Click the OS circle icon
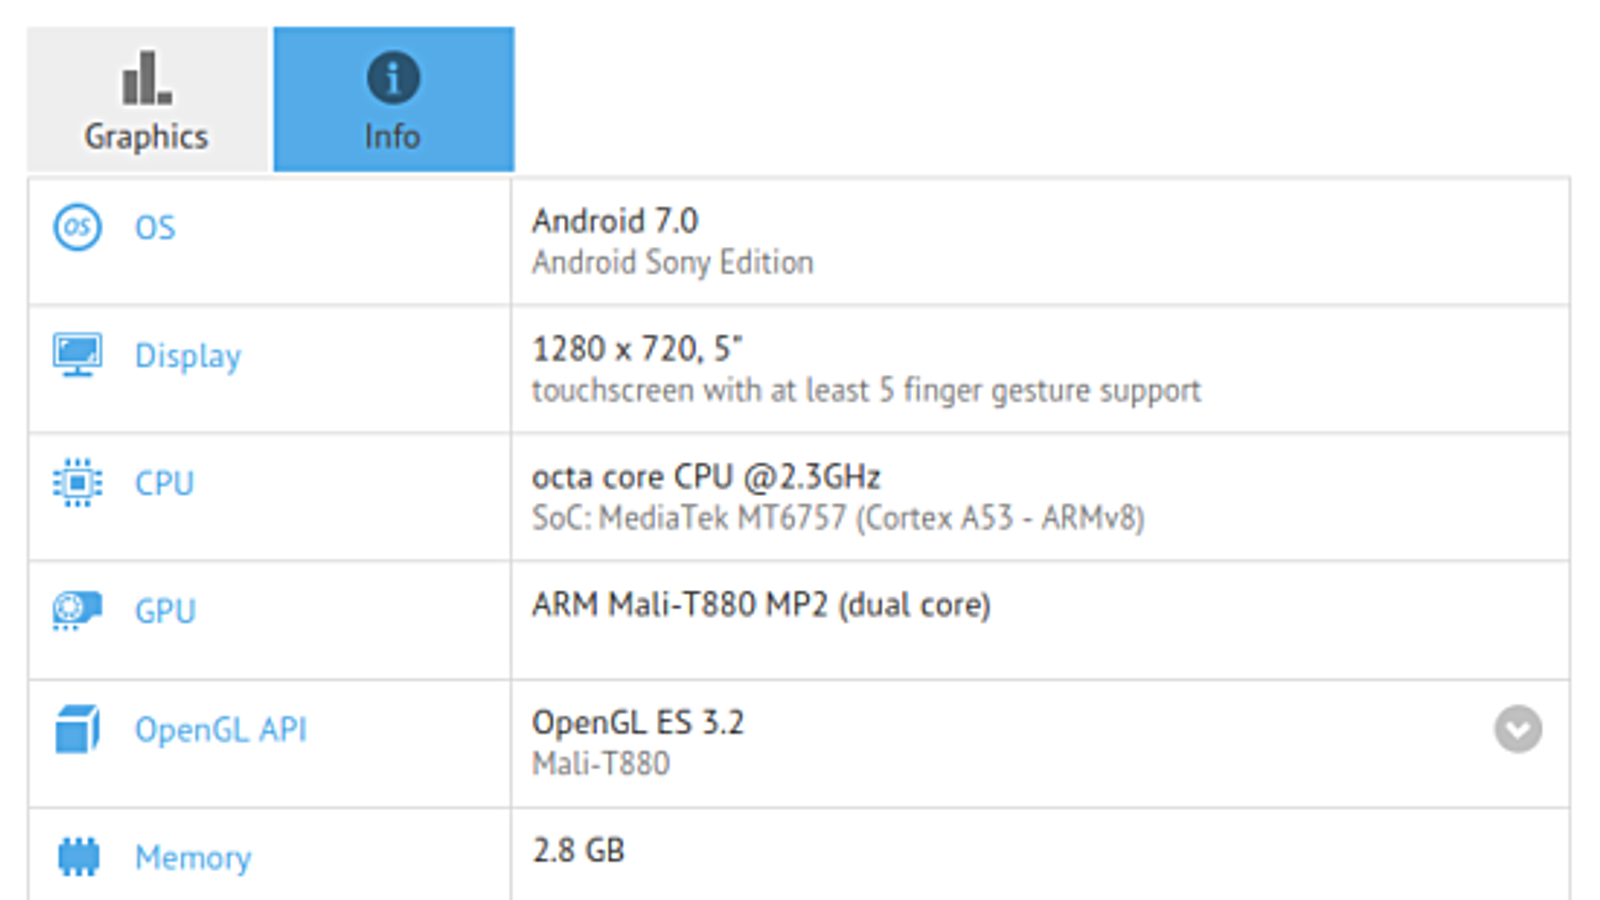This screenshot has height=900, width=1600. point(77,228)
